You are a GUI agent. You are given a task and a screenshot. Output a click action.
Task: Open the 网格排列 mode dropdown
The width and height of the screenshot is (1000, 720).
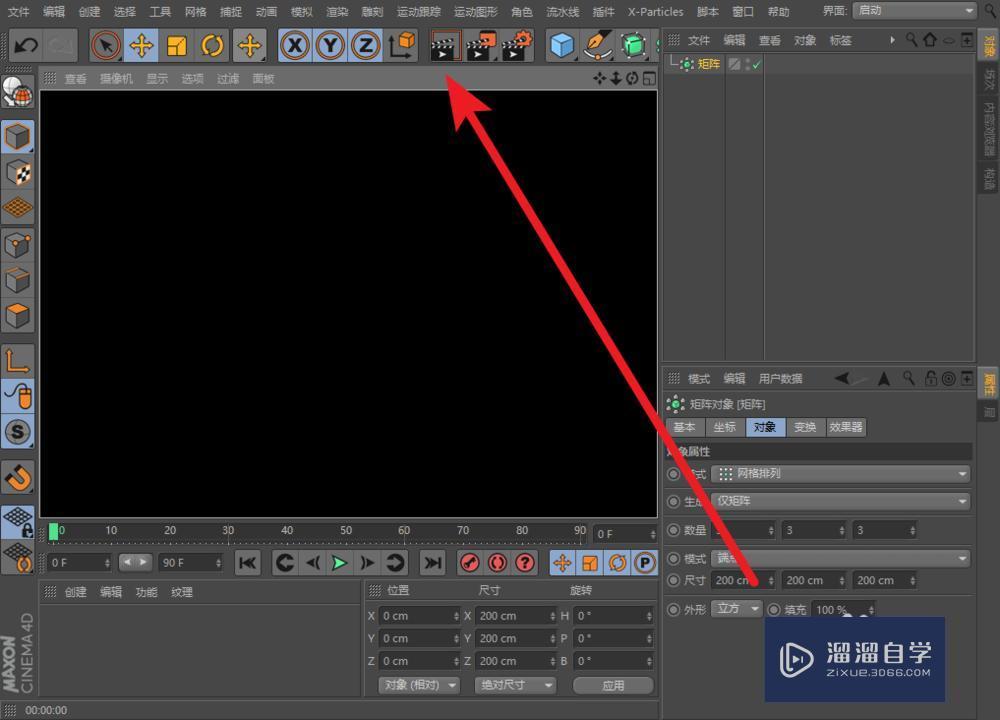coord(840,474)
